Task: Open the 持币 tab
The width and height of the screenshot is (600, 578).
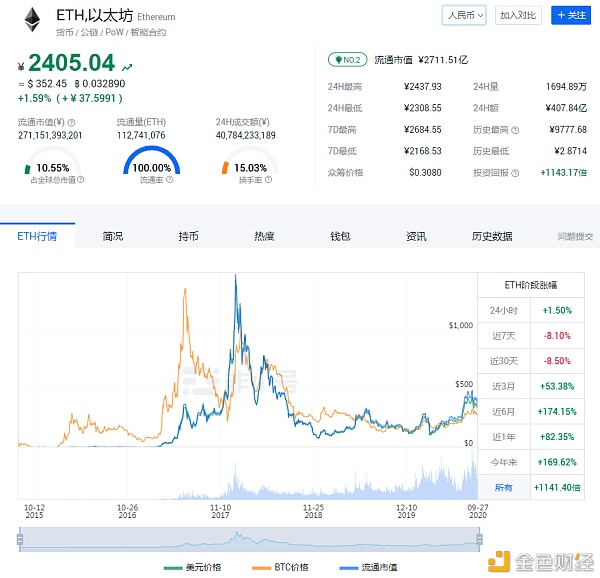Action: [x=188, y=236]
